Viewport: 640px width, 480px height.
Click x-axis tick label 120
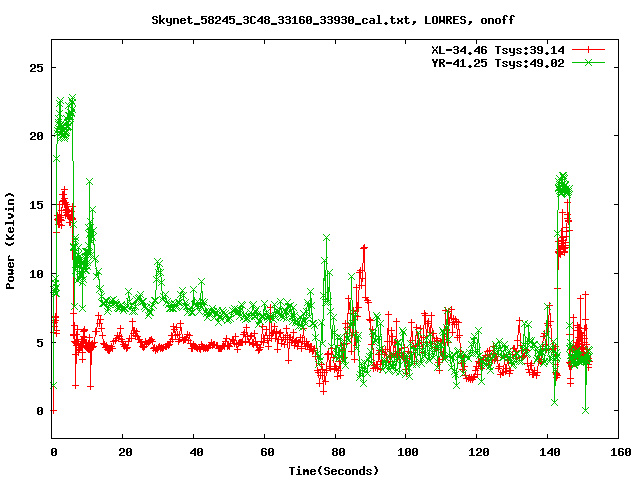(479, 452)
